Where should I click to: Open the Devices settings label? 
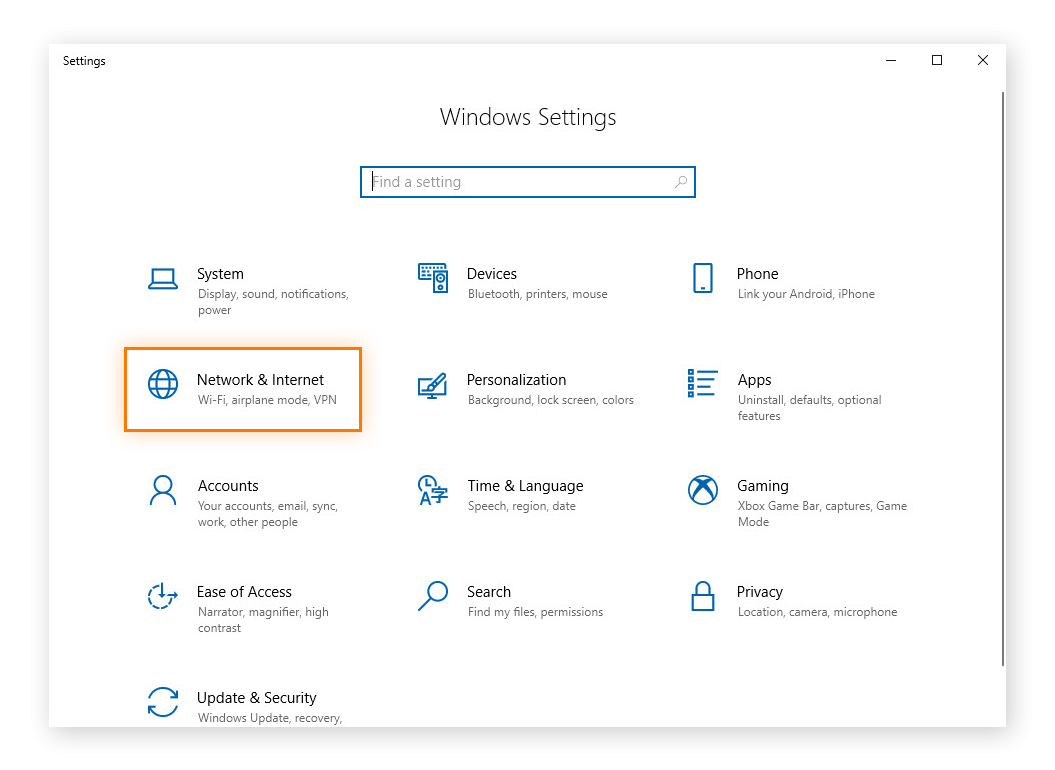tap(492, 274)
